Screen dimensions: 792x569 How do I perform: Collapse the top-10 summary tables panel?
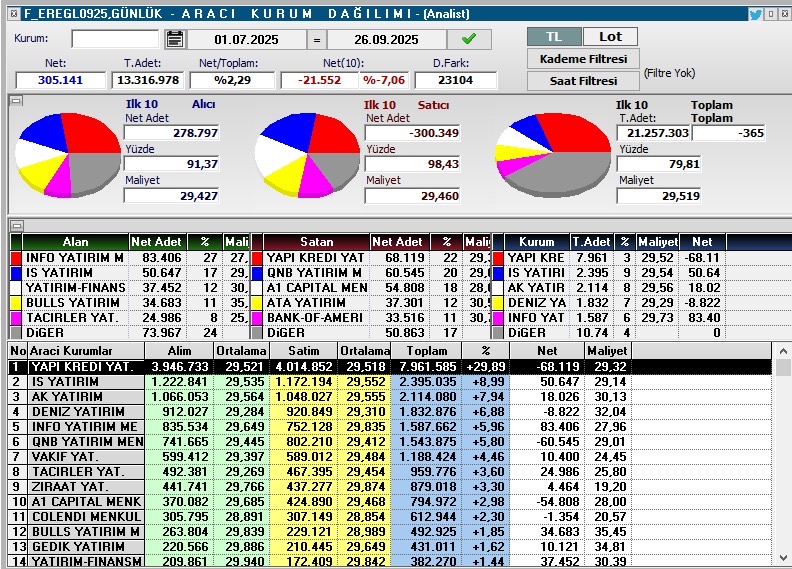click(15, 226)
